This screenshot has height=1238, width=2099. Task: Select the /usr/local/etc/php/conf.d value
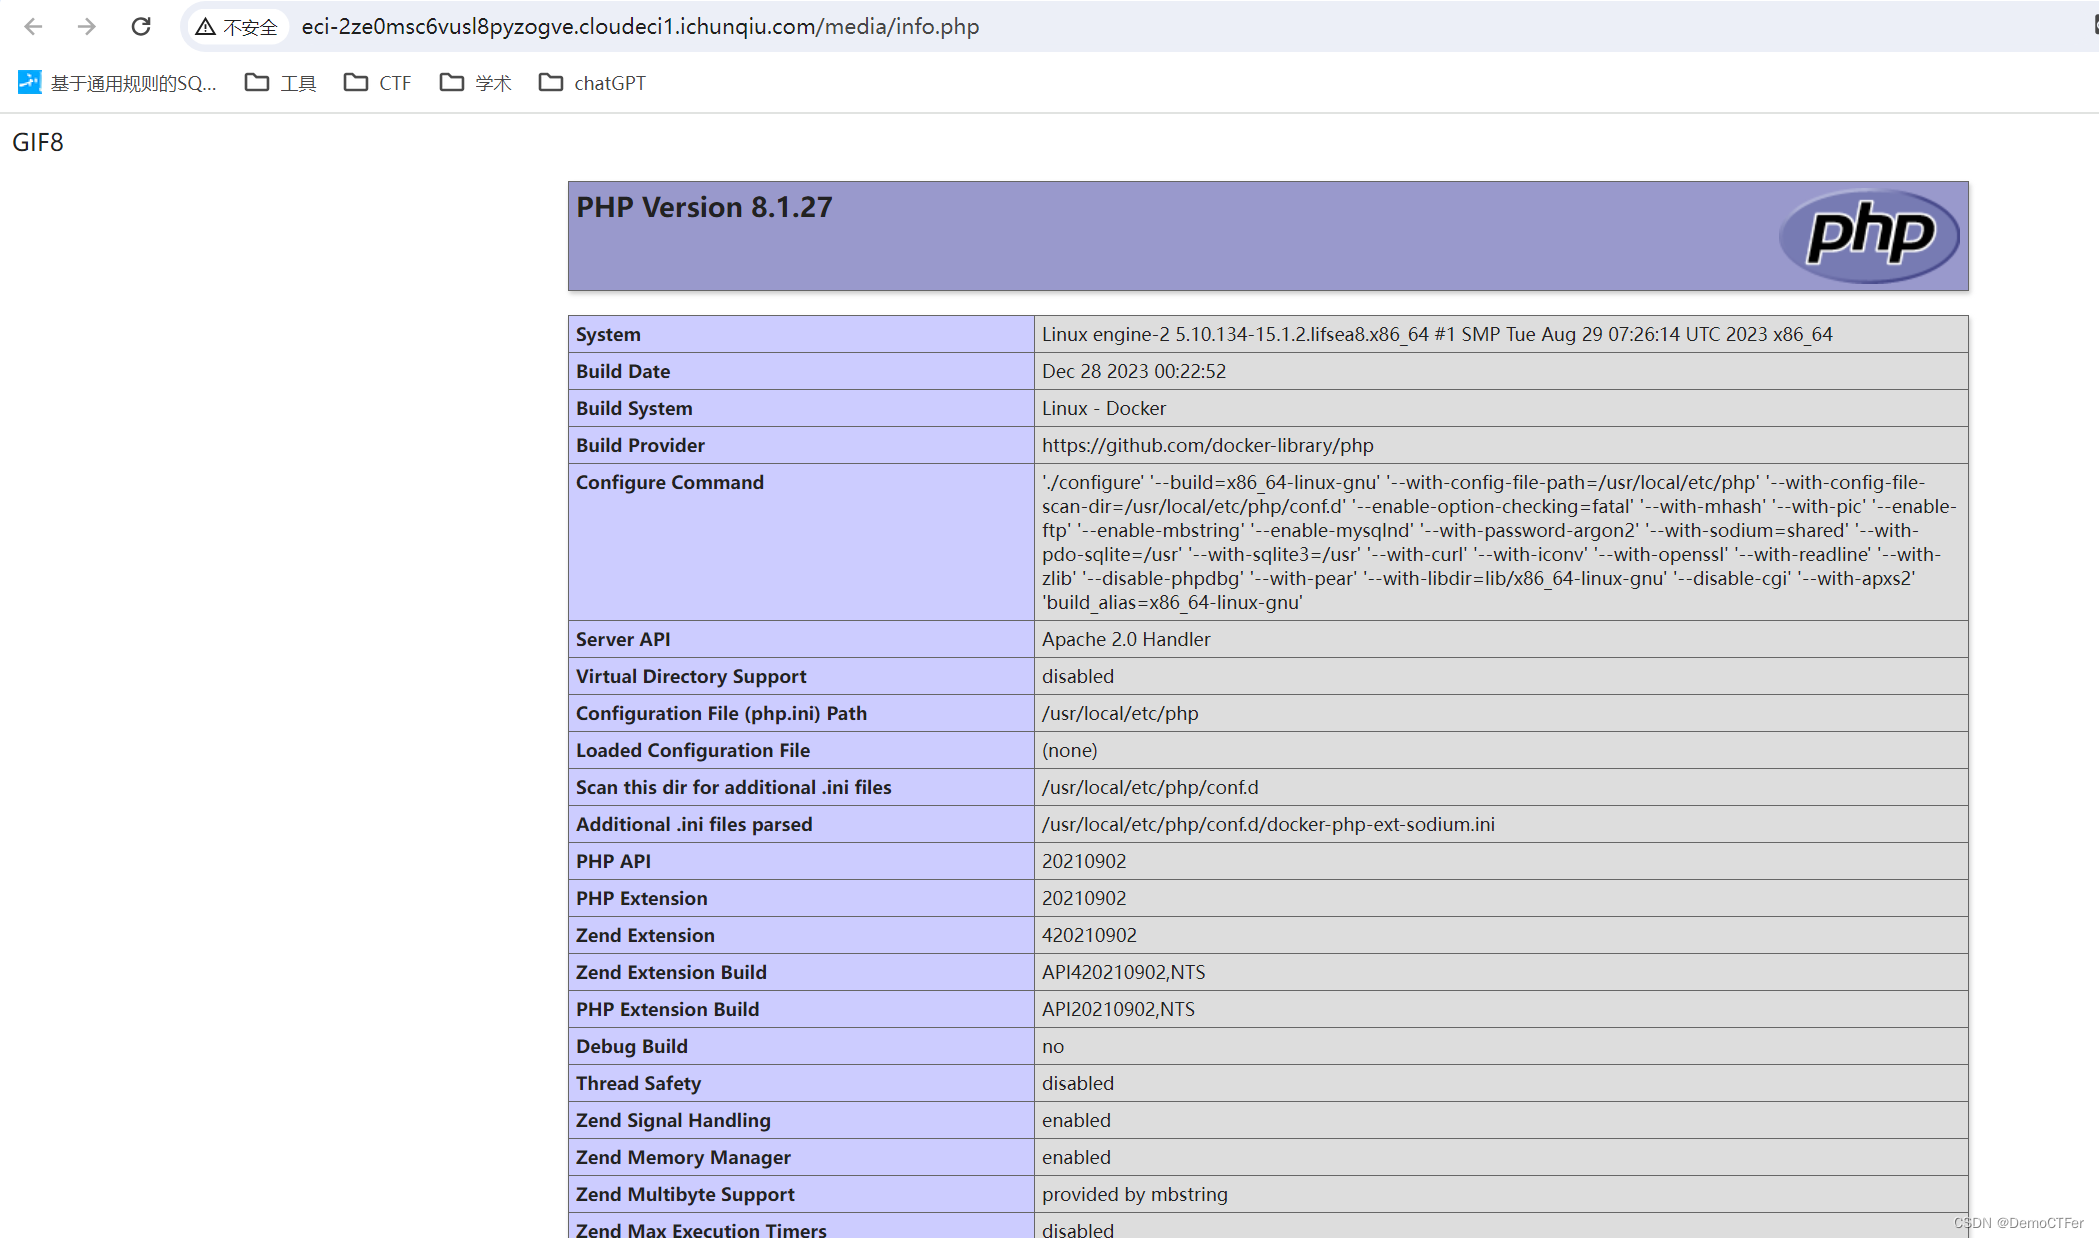(x=1150, y=787)
